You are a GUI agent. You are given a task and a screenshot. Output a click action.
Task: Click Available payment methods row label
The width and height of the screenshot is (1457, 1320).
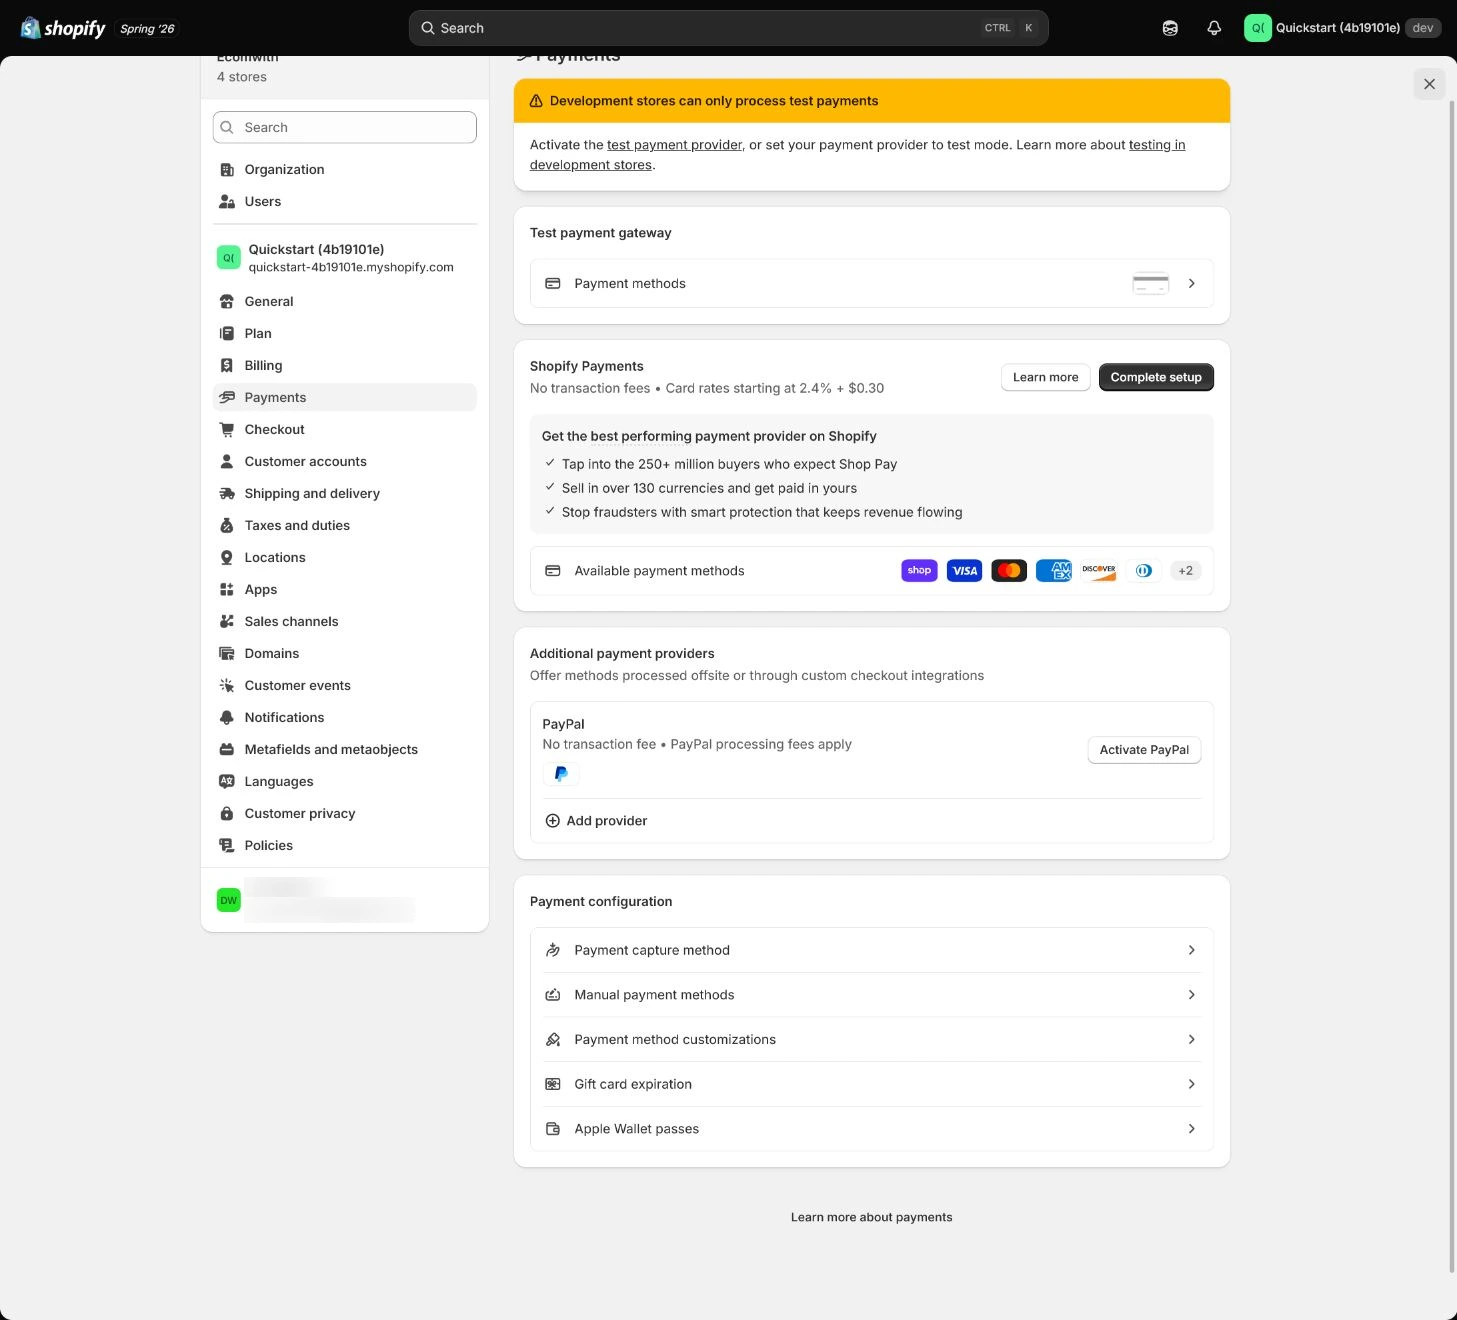coord(659,571)
